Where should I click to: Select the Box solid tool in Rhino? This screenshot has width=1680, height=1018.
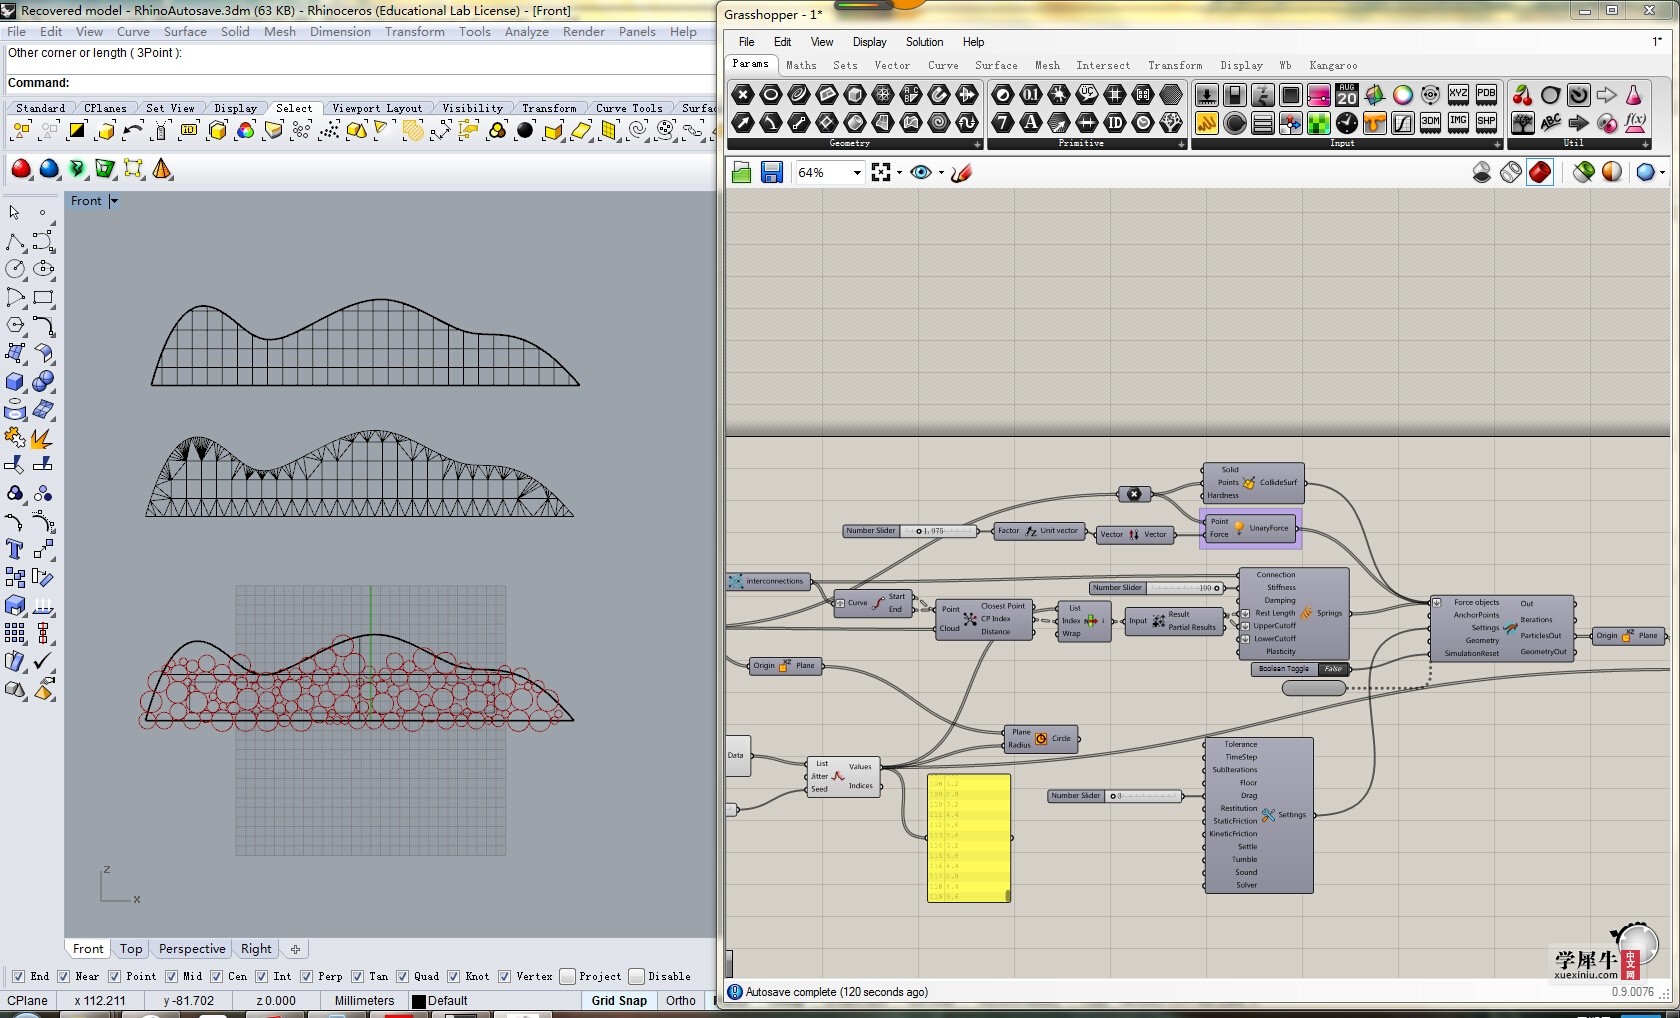tap(15, 382)
